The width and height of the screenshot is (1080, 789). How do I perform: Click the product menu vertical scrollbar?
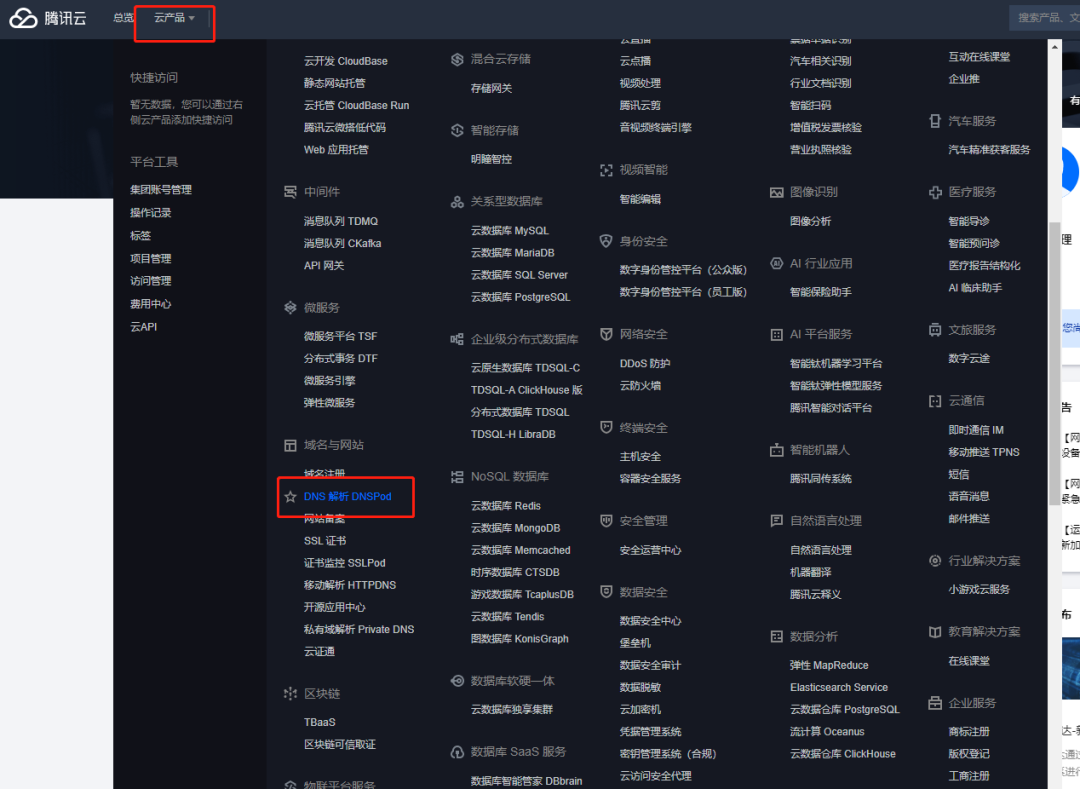(1055, 364)
